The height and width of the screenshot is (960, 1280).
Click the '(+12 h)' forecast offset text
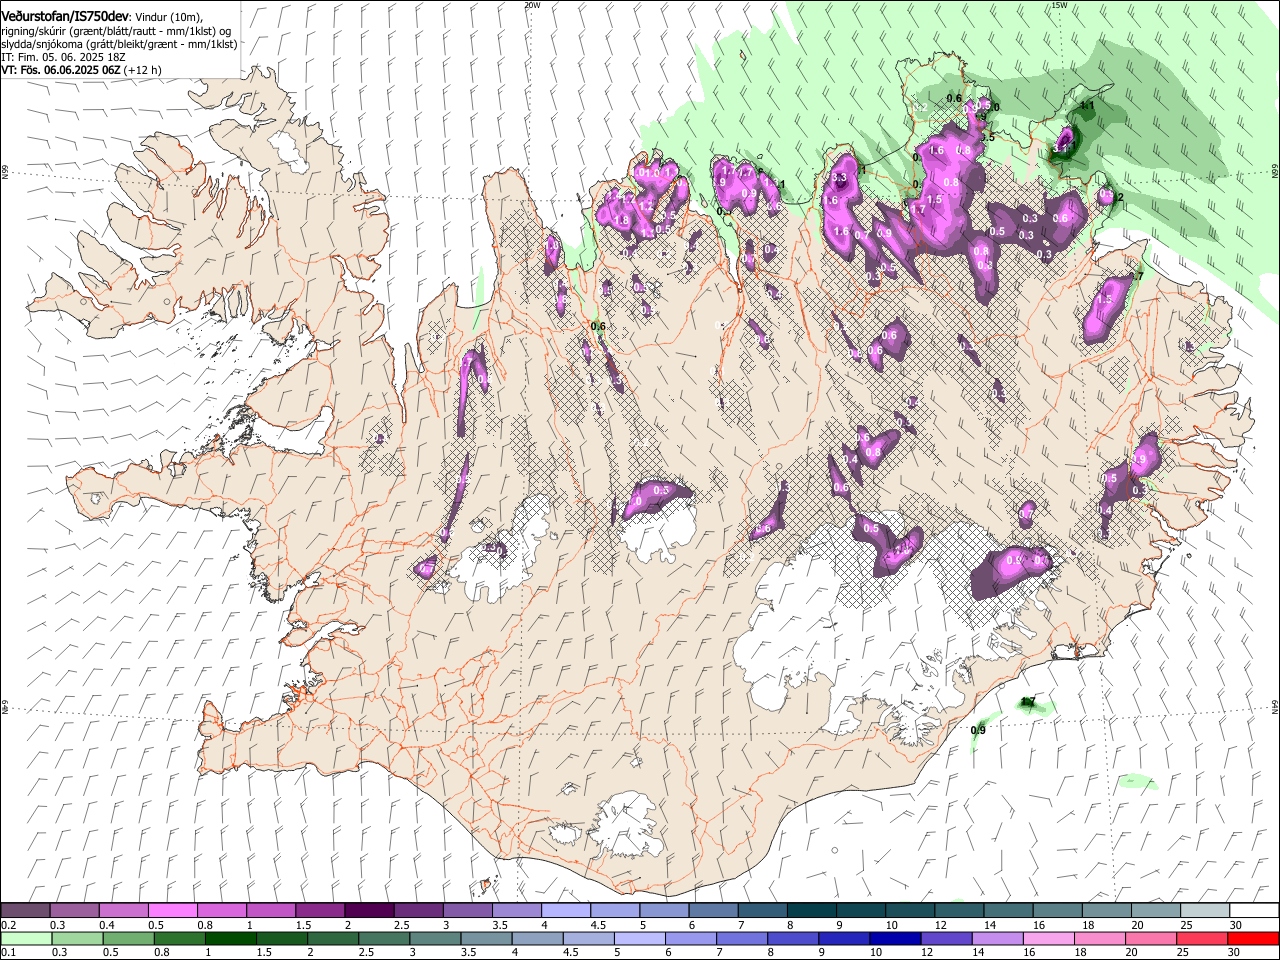(x=142, y=71)
